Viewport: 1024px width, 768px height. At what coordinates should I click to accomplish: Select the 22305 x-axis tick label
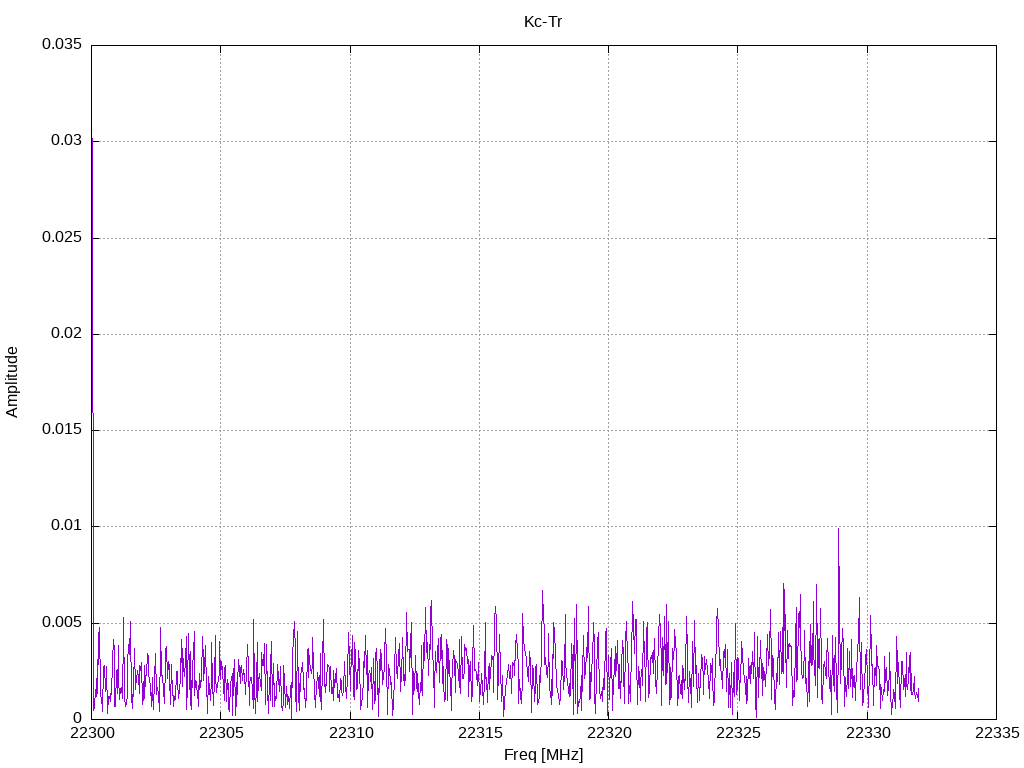(220, 733)
